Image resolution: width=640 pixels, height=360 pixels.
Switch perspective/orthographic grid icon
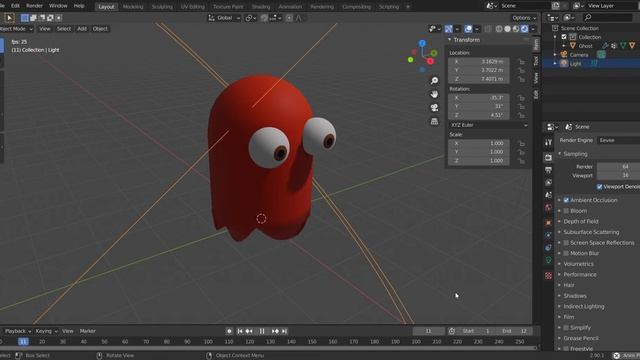coord(434,121)
